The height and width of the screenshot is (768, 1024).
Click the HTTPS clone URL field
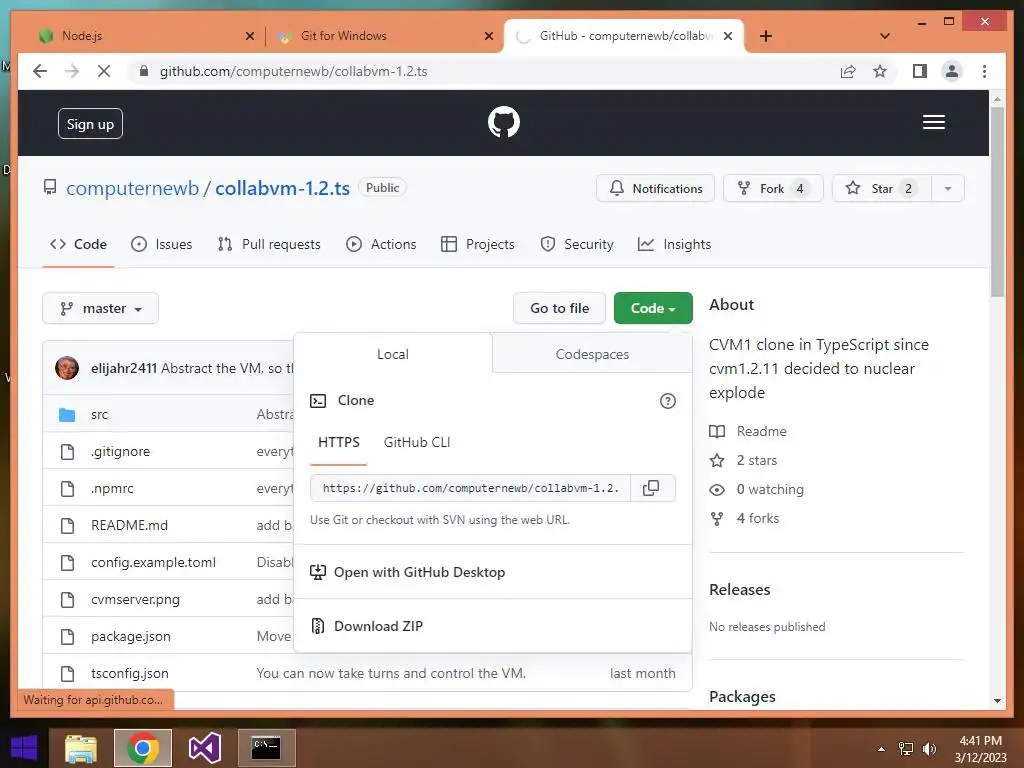[471, 488]
